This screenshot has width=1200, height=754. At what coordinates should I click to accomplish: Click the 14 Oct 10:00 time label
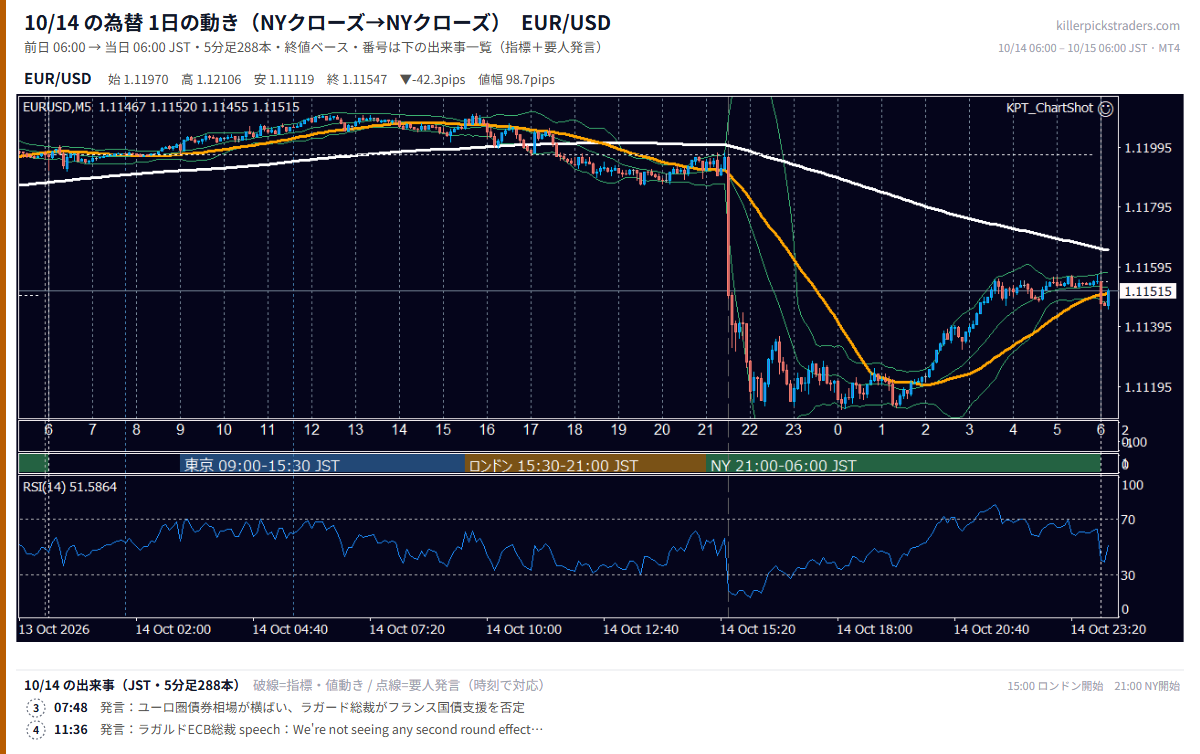(x=524, y=630)
